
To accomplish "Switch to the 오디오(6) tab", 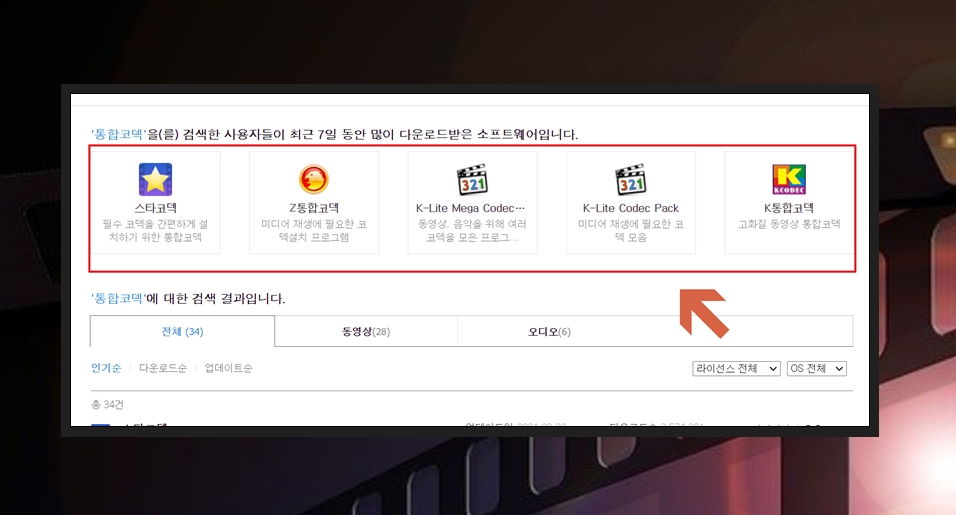I will click(549, 332).
